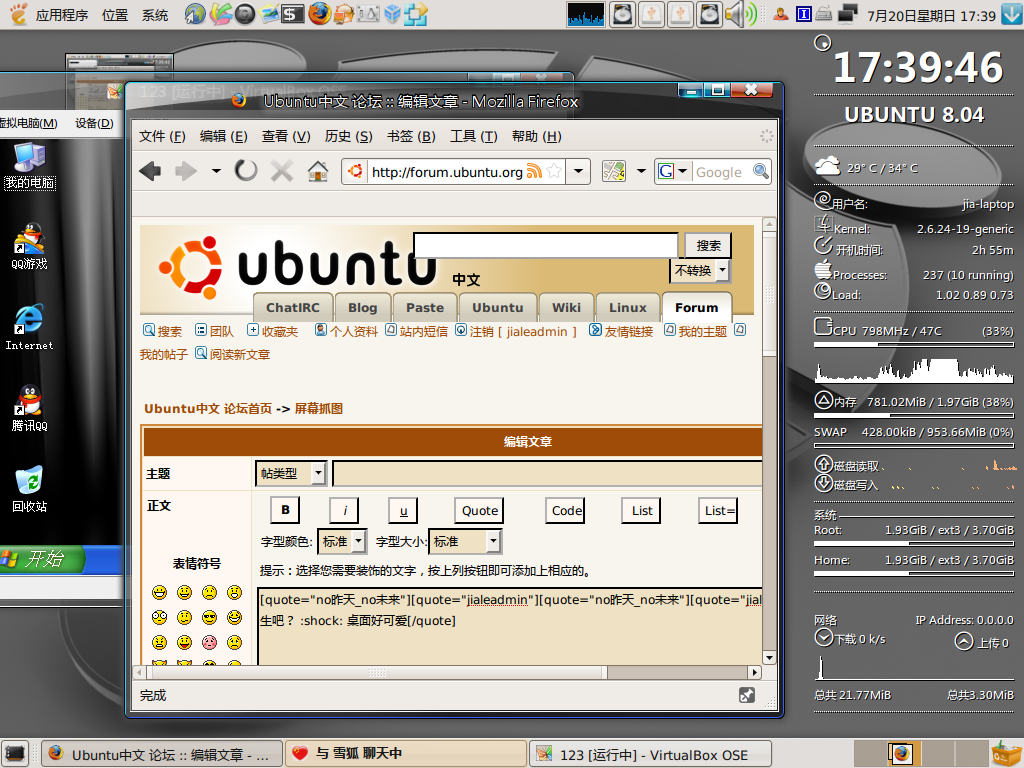Open the 文件 (F) menu in Firefox
This screenshot has width=1024, height=768.
point(162,136)
